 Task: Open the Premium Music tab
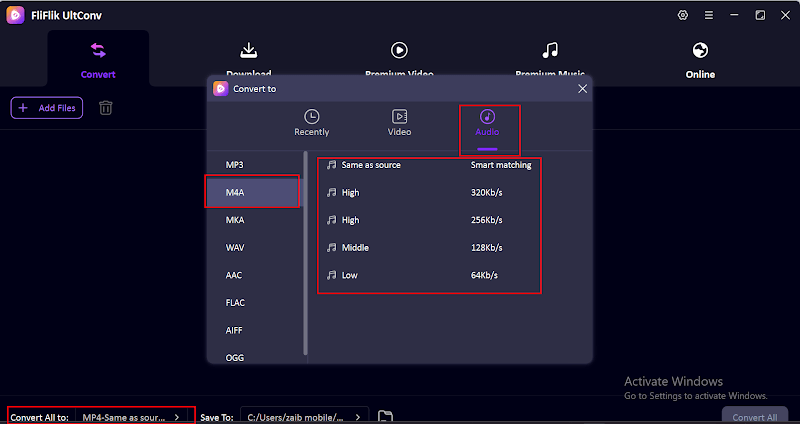[550, 61]
